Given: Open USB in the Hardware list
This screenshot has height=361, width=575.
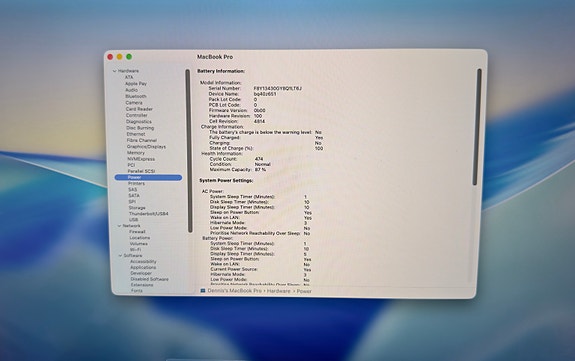Looking at the screenshot, I should tap(133, 220).
